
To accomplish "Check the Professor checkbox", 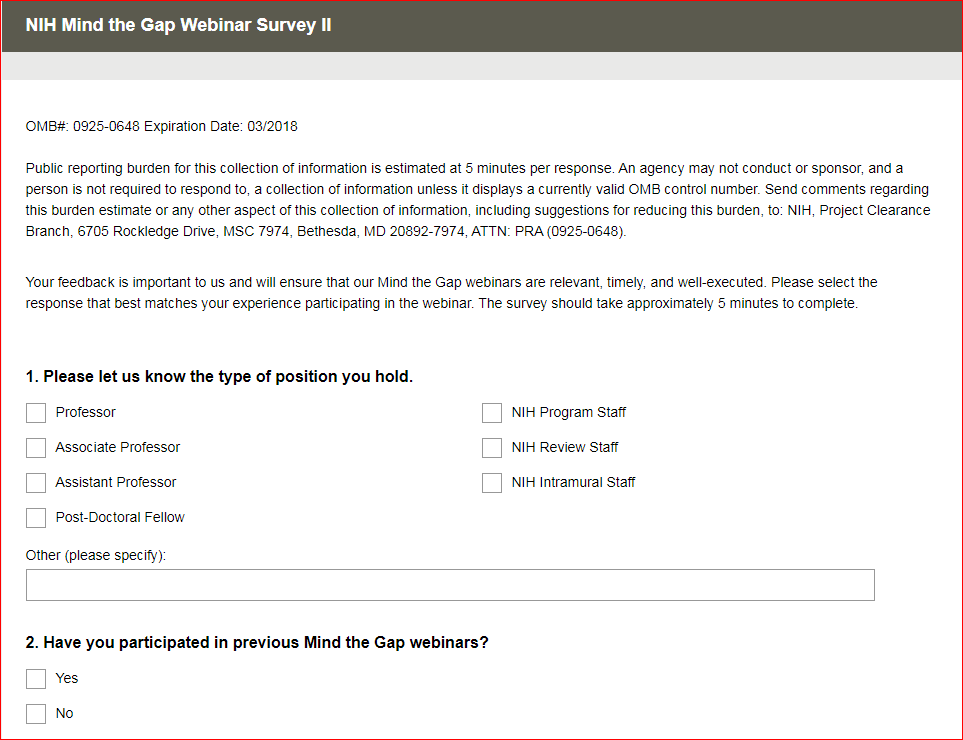I will (x=36, y=413).
